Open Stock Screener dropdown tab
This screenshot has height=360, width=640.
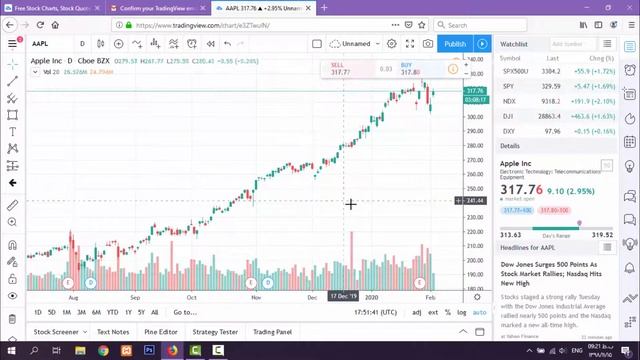pyautogui.click(x=60, y=332)
